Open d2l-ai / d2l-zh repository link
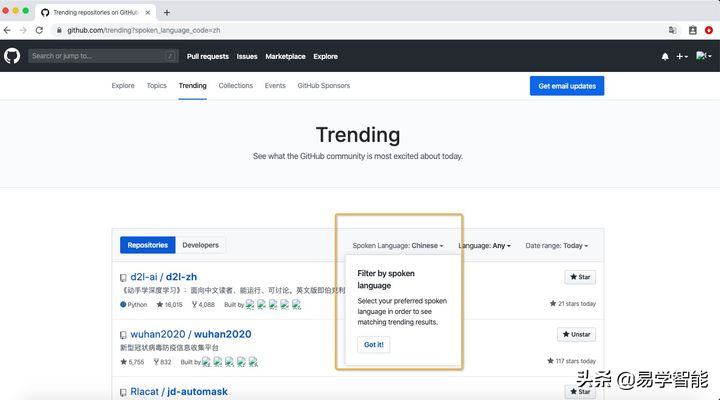This screenshot has width=720, height=400. pyautogui.click(x=163, y=277)
